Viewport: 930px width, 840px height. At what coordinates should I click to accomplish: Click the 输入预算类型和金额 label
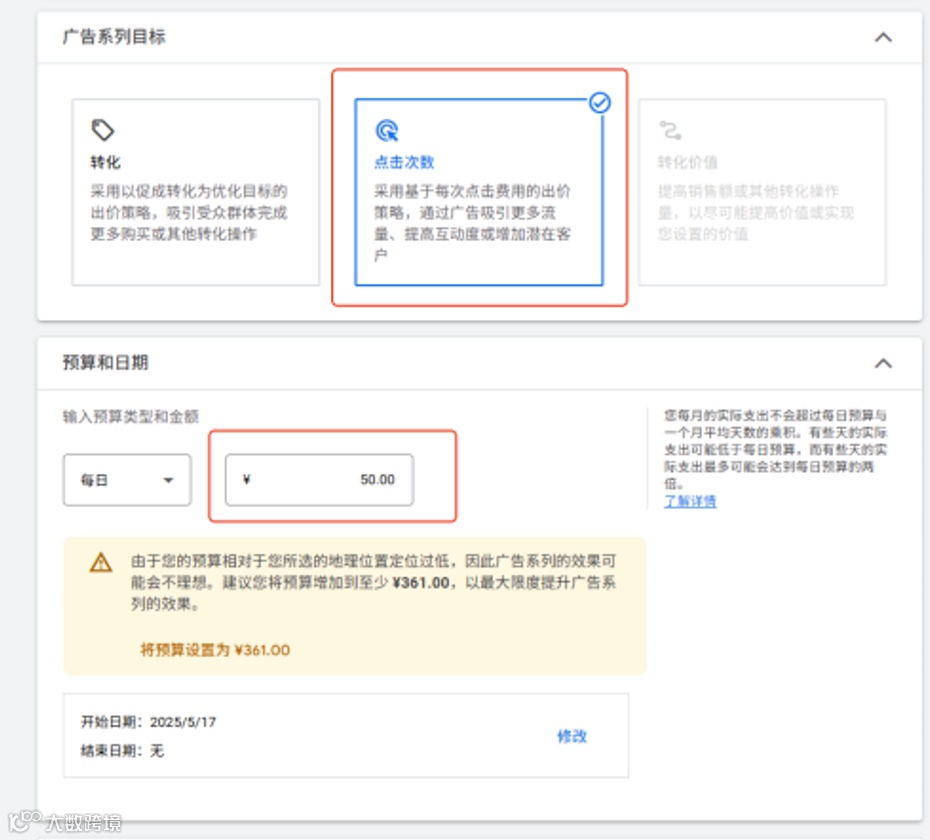pos(130,416)
